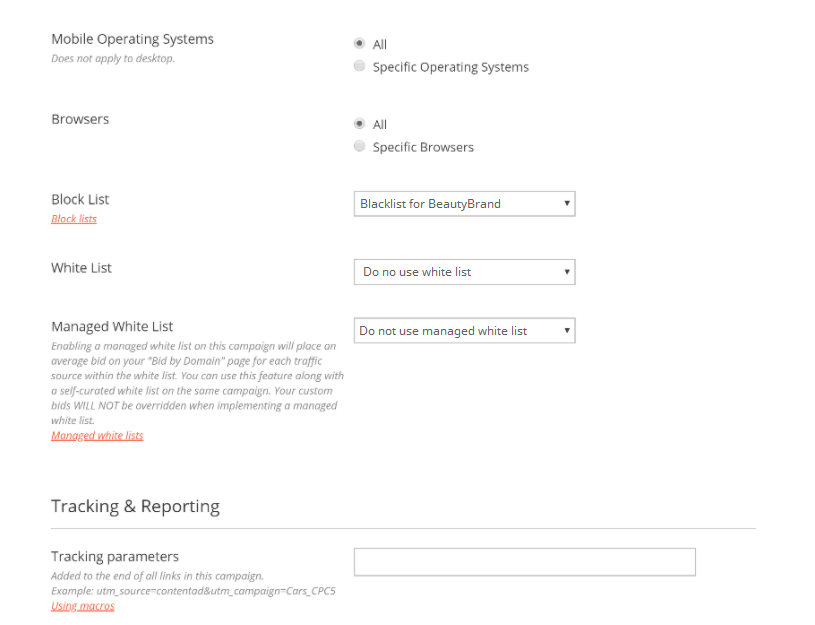815x625 pixels.
Task: Select All radio under Browsers
Action: coord(359,124)
